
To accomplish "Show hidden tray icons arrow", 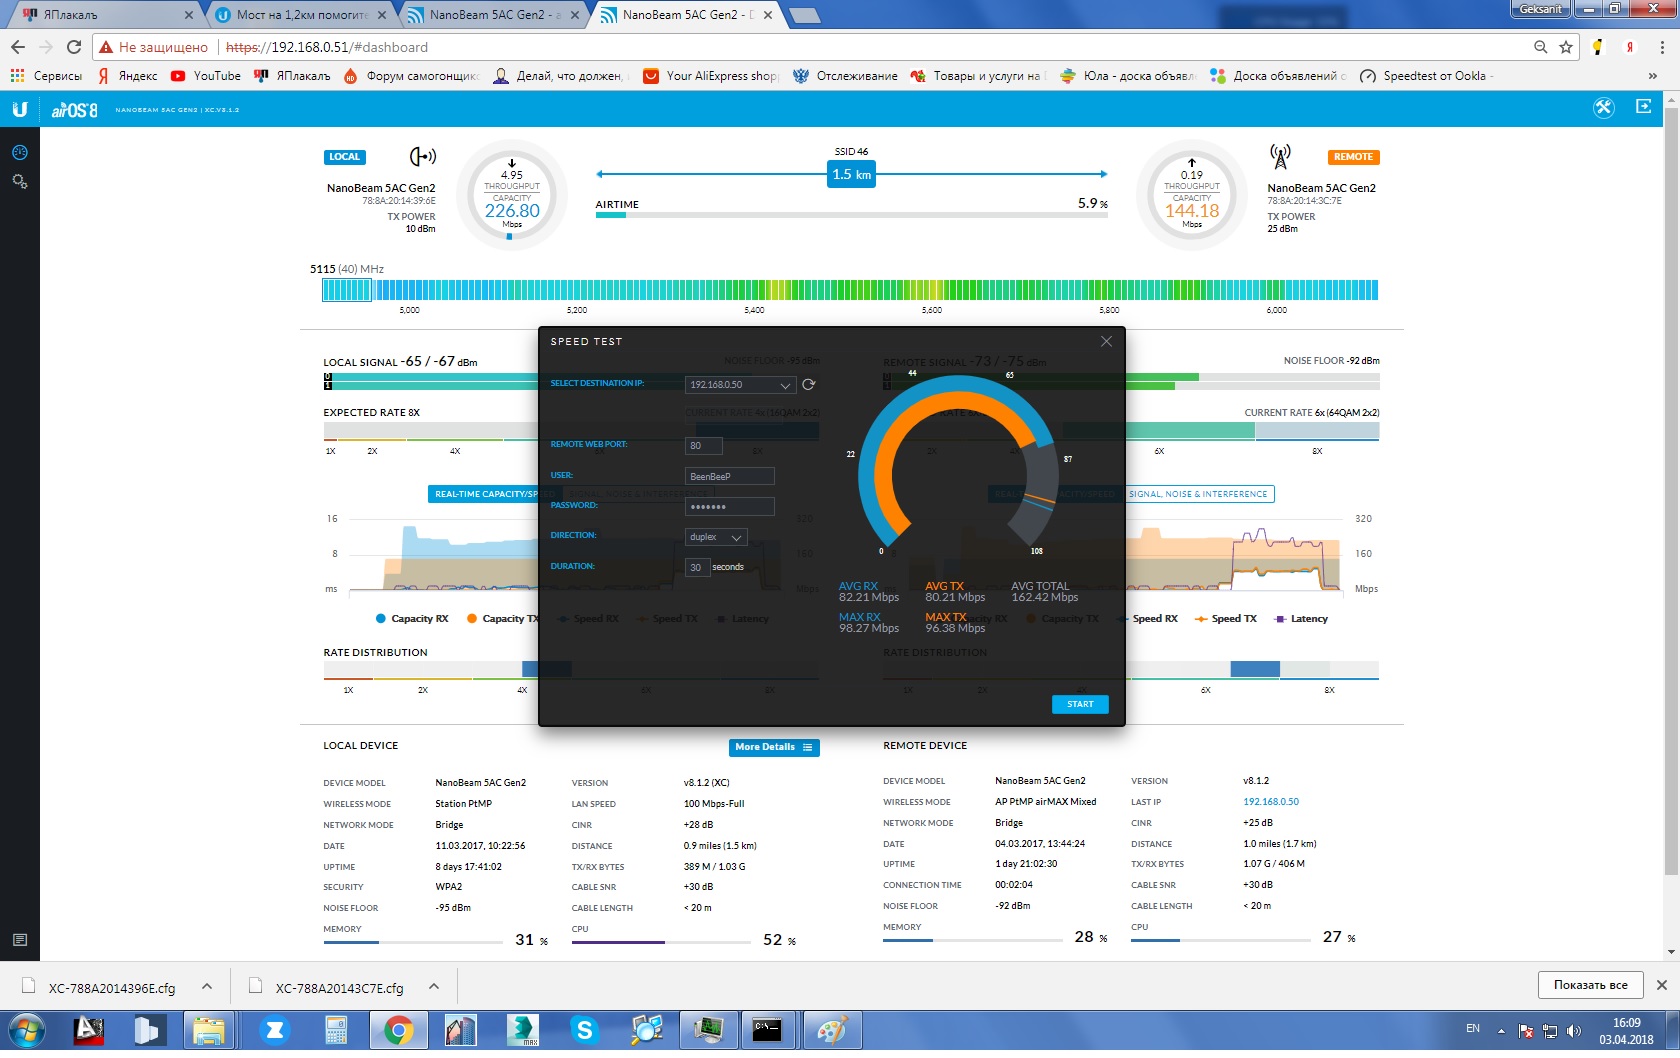I will 1501,1030.
